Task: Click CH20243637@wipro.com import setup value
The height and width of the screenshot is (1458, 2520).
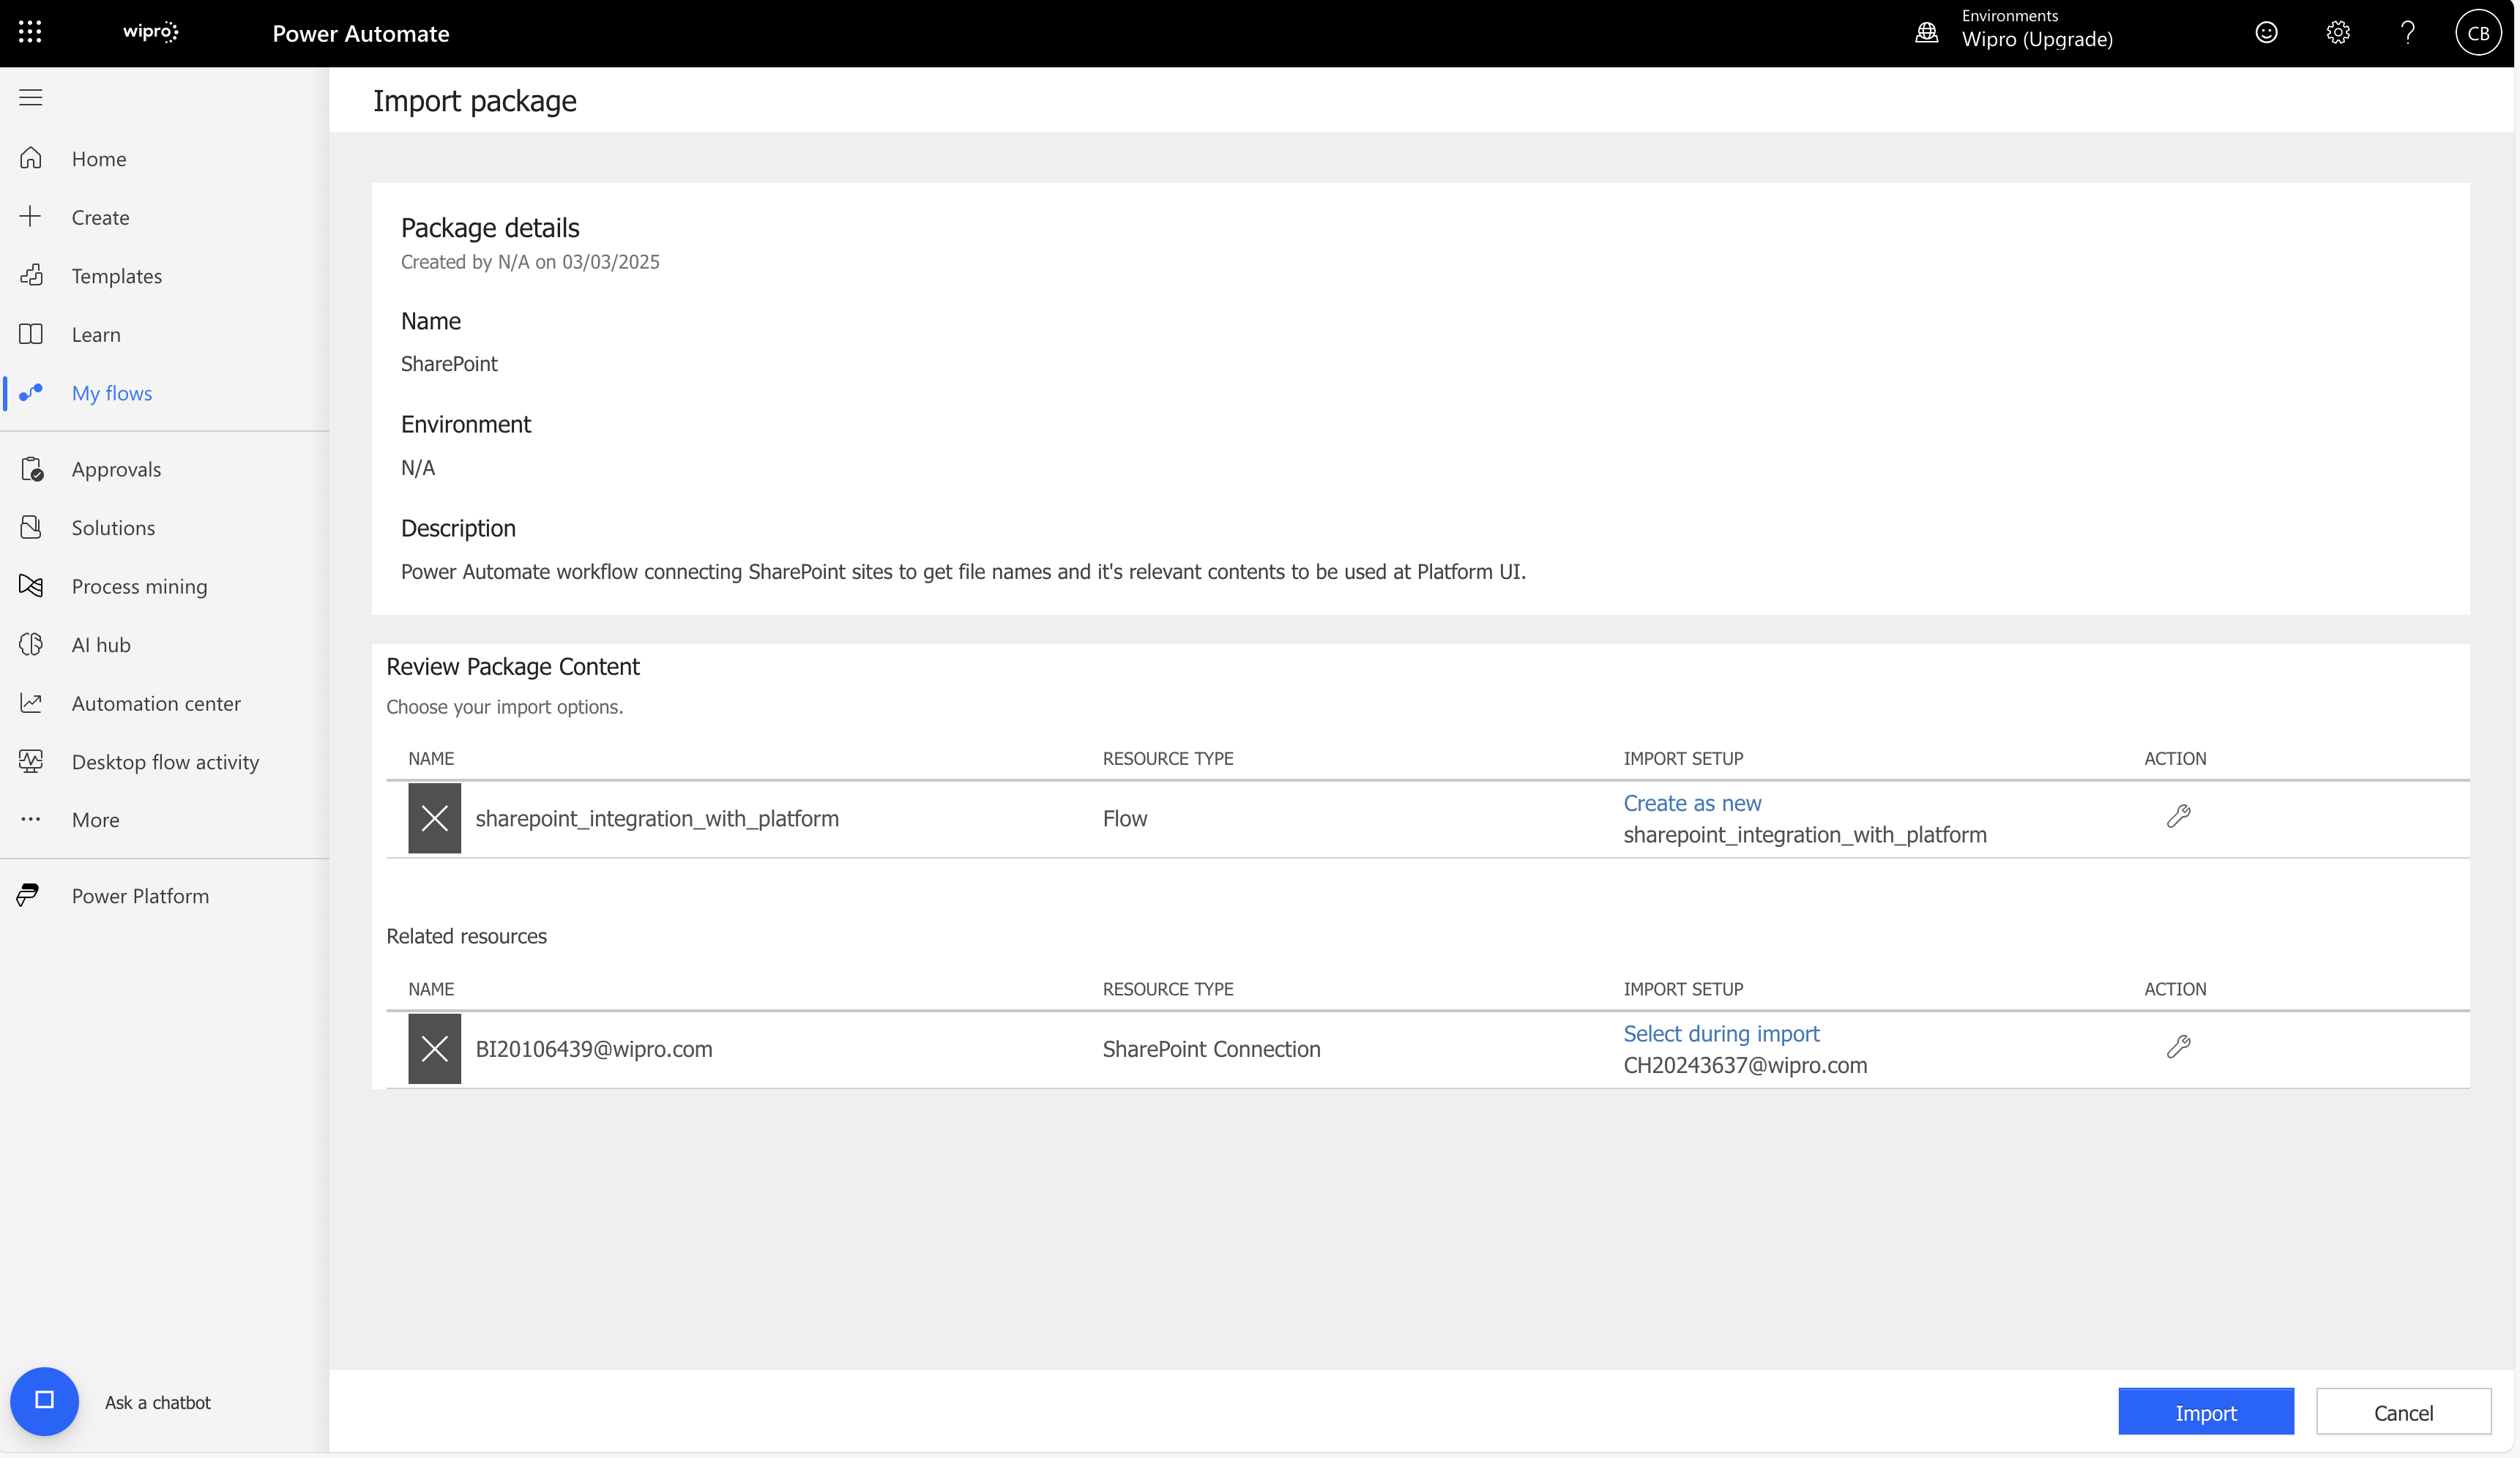Action: coord(1745,1064)
